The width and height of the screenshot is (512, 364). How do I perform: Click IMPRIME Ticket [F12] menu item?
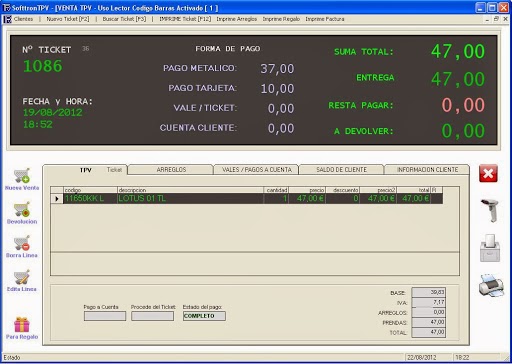(x=185, y=19)
